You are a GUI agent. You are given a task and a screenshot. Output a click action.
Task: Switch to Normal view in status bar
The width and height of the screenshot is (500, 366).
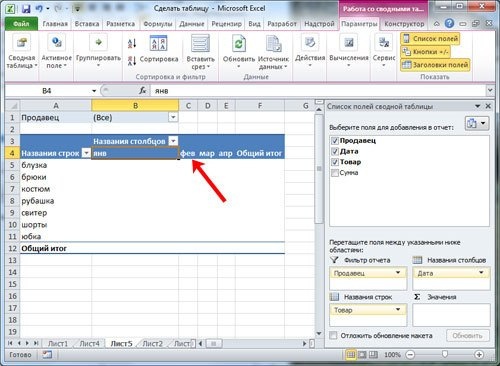click(351, 355)
